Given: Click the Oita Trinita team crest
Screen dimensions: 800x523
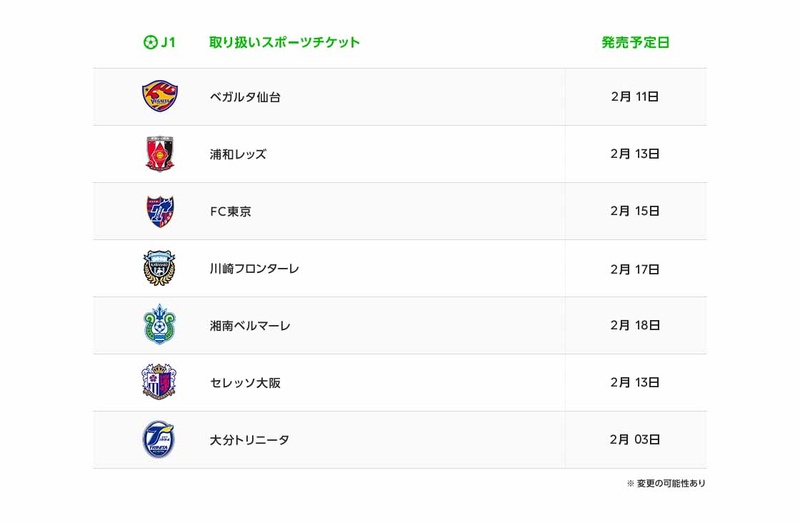Looking at the screenshot, I should coord(159,440).
